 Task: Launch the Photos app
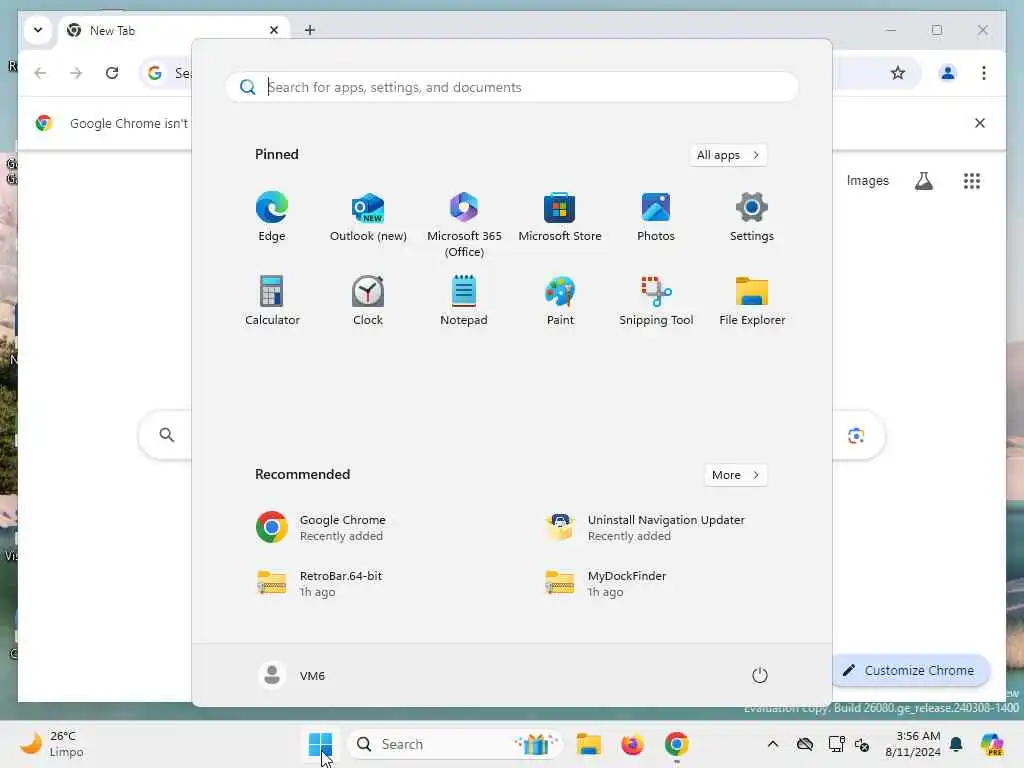point(656,217)
